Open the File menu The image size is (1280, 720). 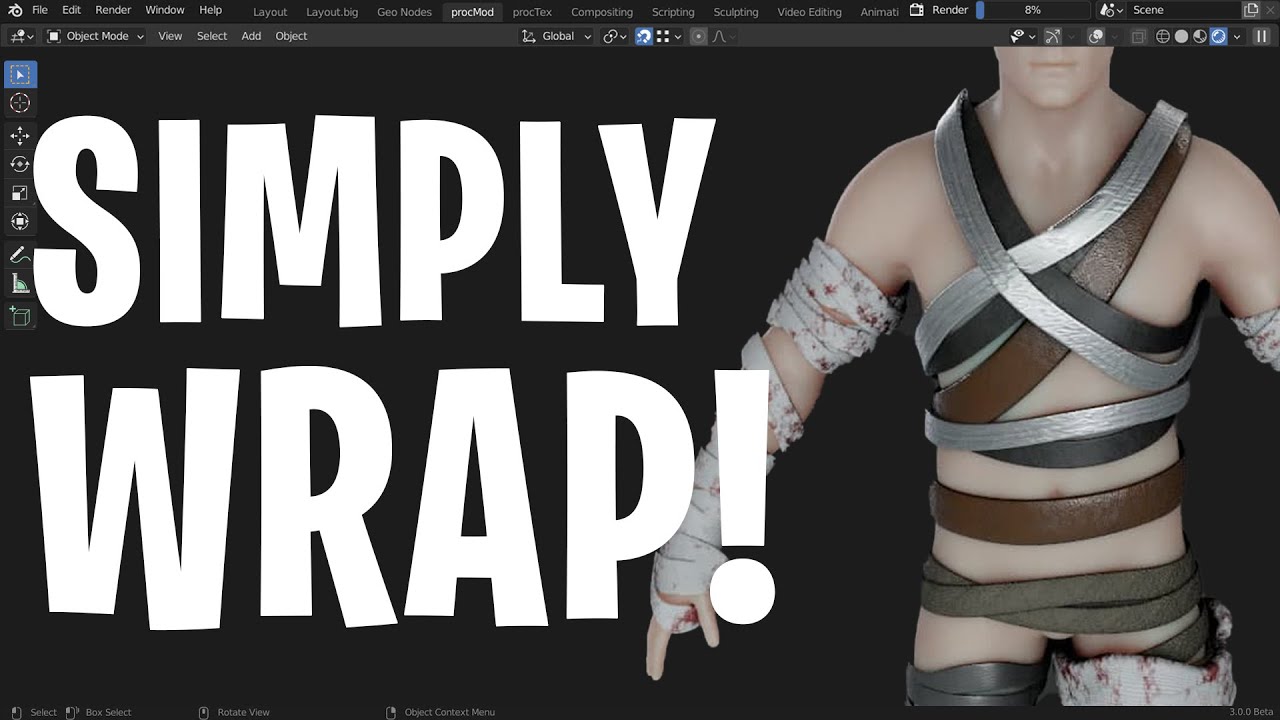point(40,10)
